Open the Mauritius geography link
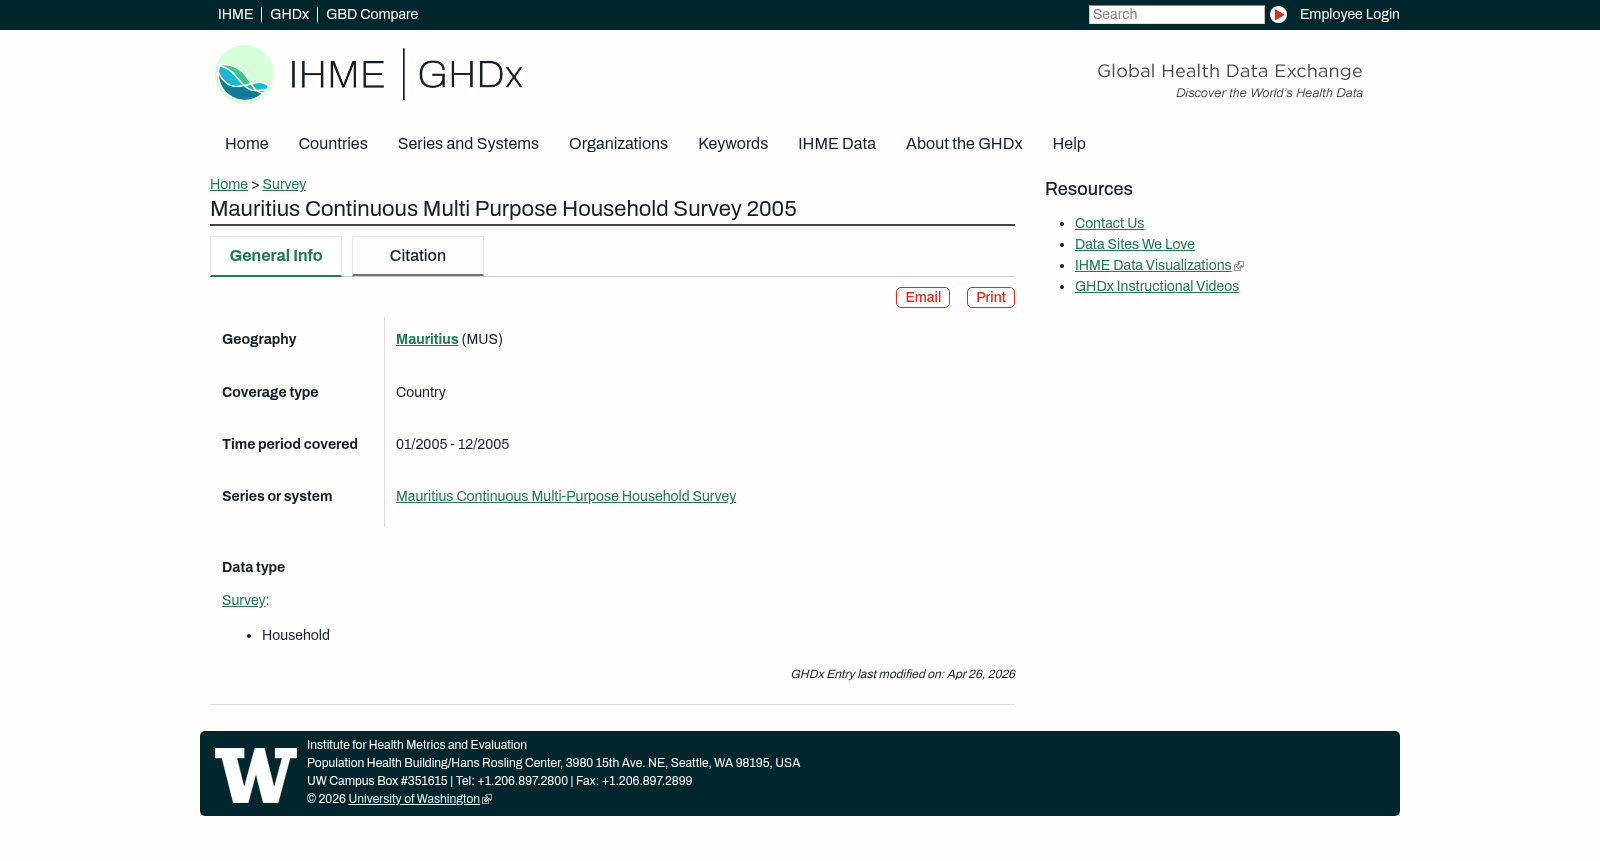1600x861 pixels. [x=427, y=340]
